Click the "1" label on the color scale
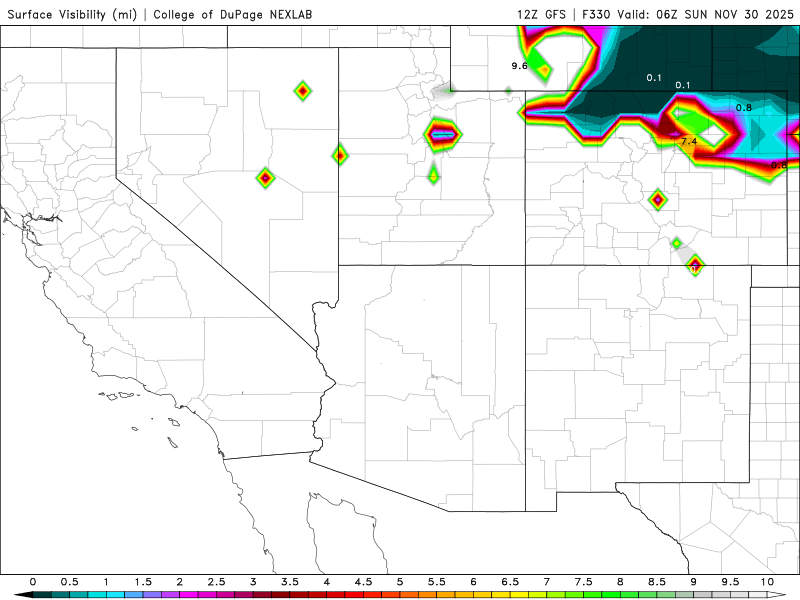The image size is (800, 600). tap(106, 582)
